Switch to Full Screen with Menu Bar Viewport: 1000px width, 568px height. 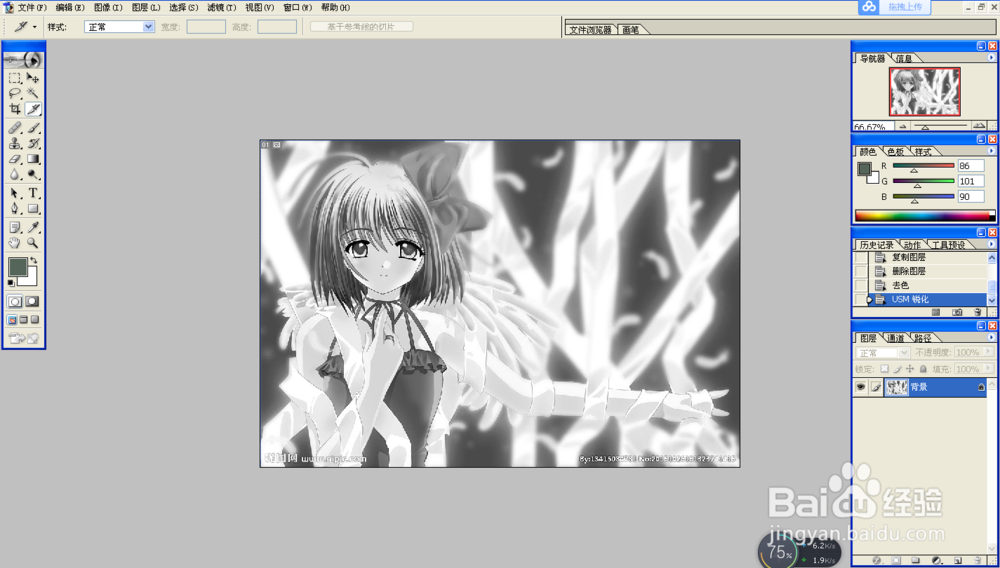[x=24, y=320]
